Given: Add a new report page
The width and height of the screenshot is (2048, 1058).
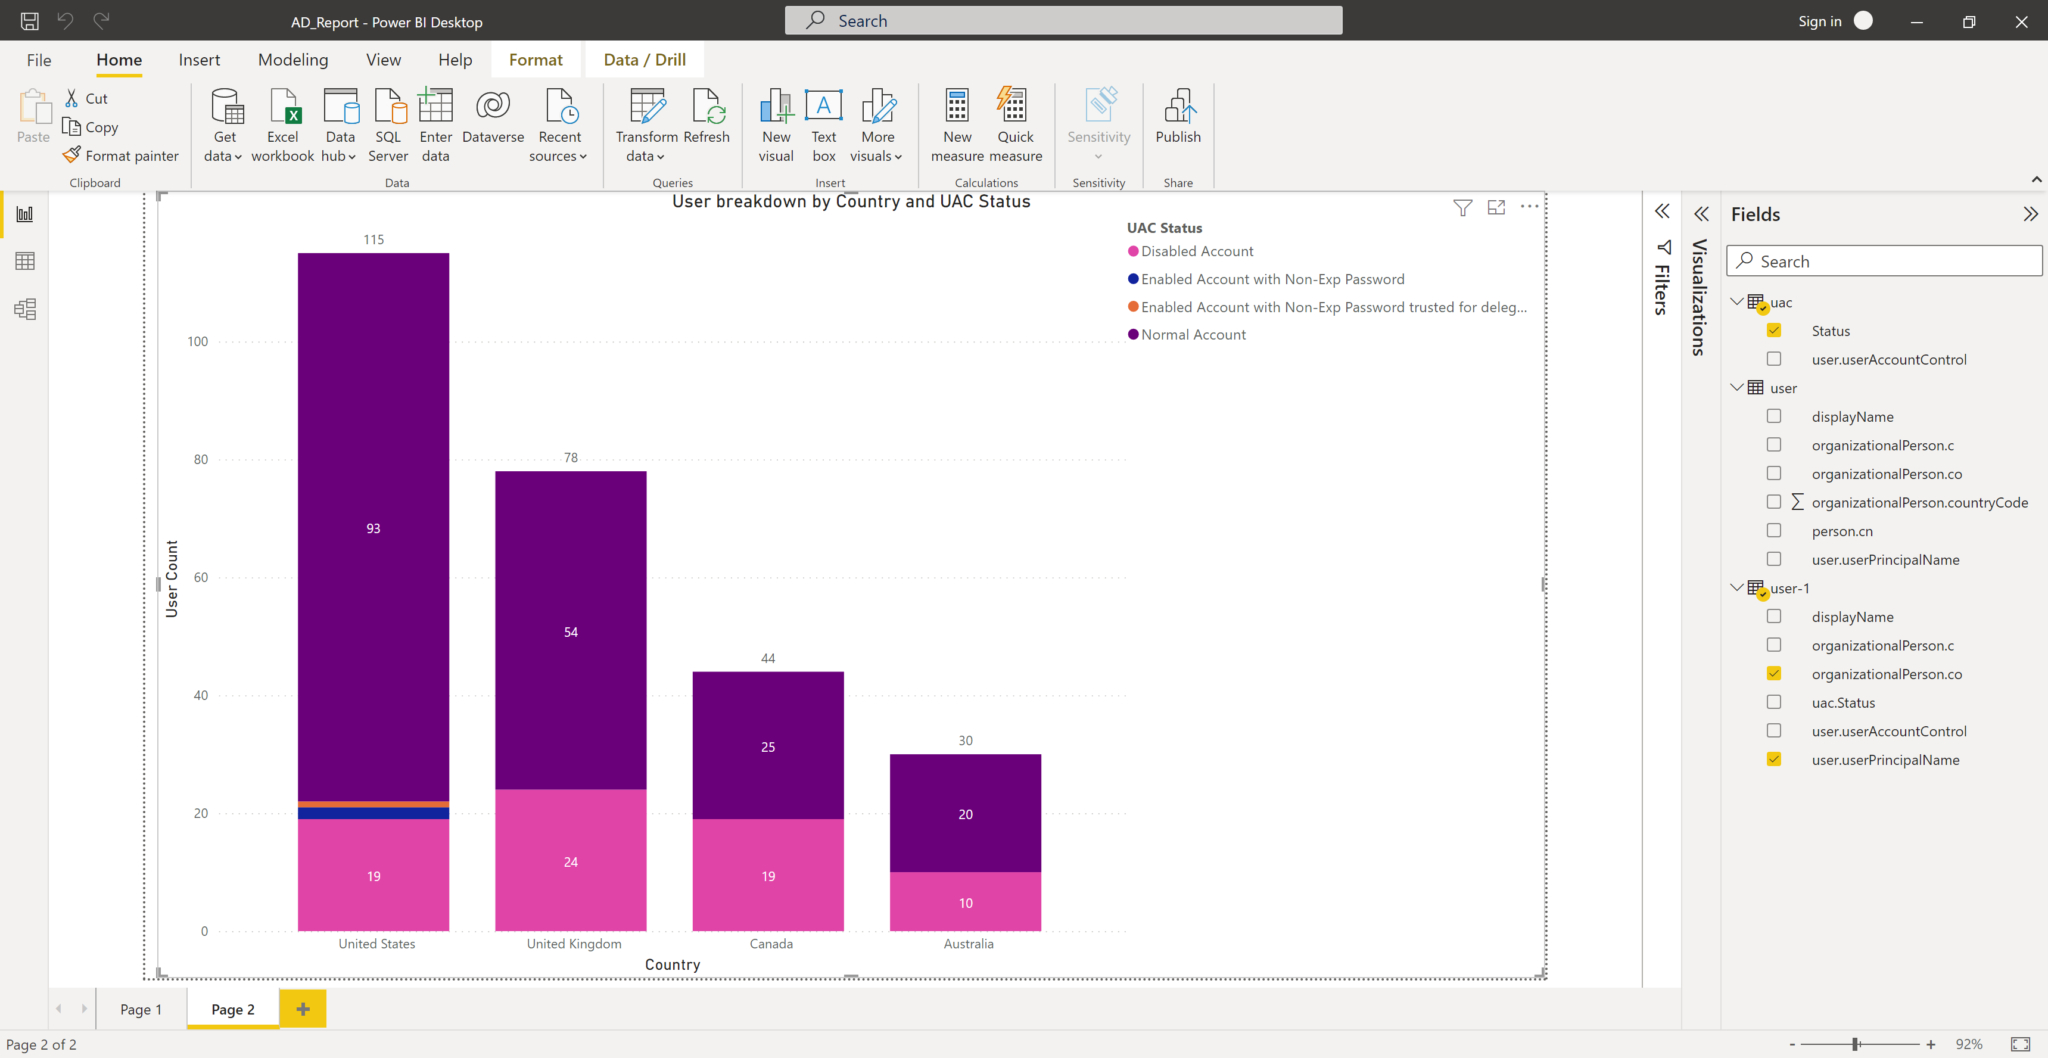Looking at the screenshot, I should (302, 1008).
